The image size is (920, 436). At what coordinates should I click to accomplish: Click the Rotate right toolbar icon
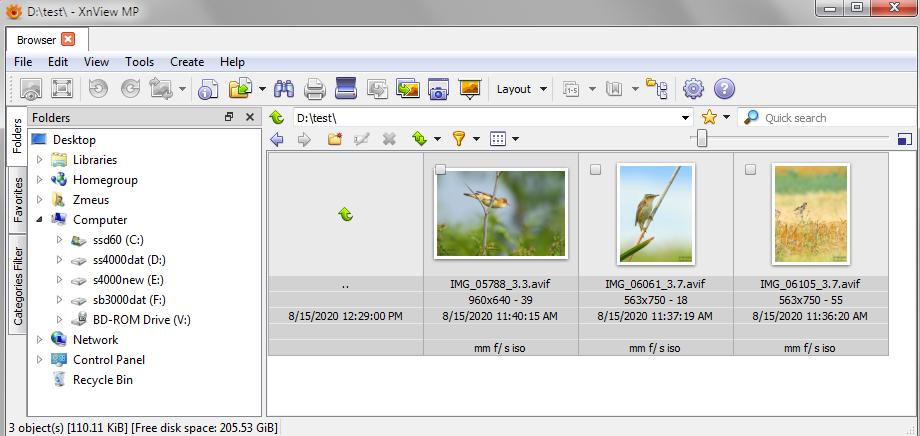click(130, 89)
